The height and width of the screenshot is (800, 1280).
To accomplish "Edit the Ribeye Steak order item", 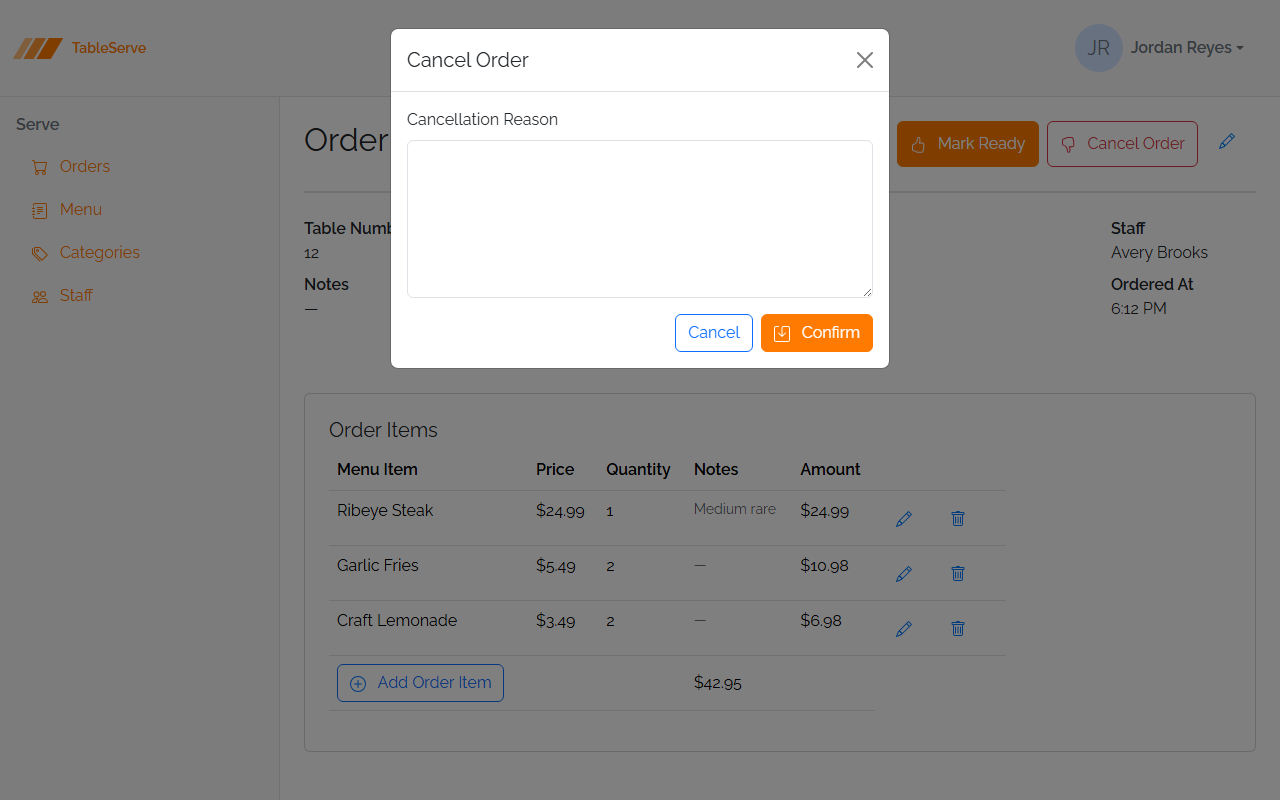I will [x=904, y=519].
